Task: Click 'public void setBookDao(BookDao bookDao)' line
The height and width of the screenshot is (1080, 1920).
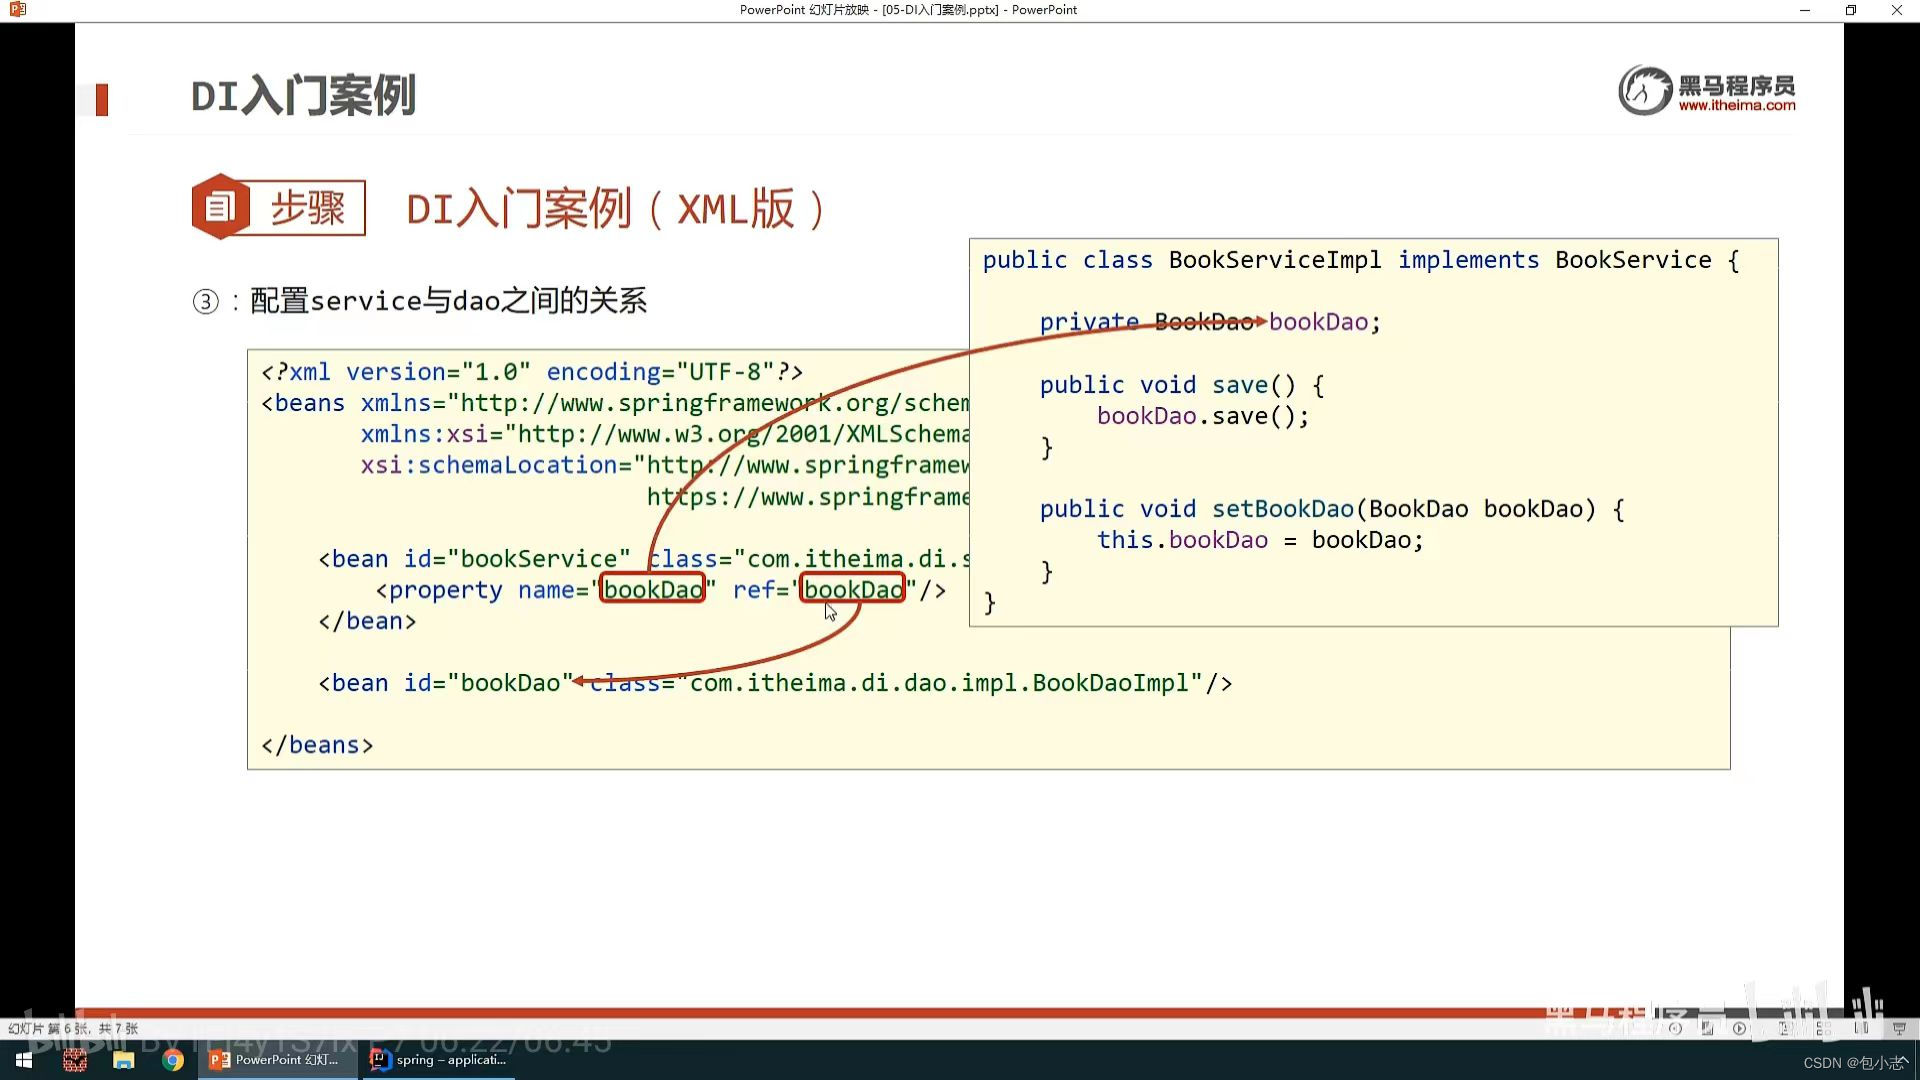Action: point(1332,509)
